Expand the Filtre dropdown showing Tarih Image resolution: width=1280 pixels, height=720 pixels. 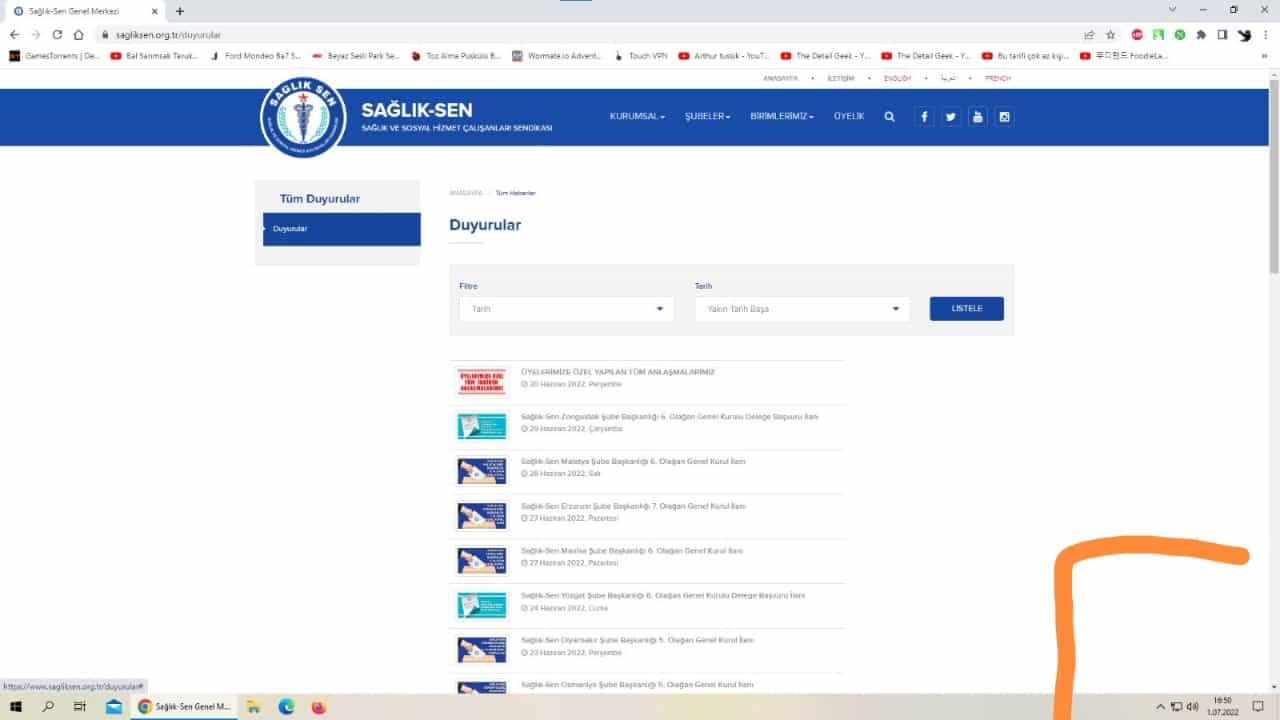pos(566,309)
